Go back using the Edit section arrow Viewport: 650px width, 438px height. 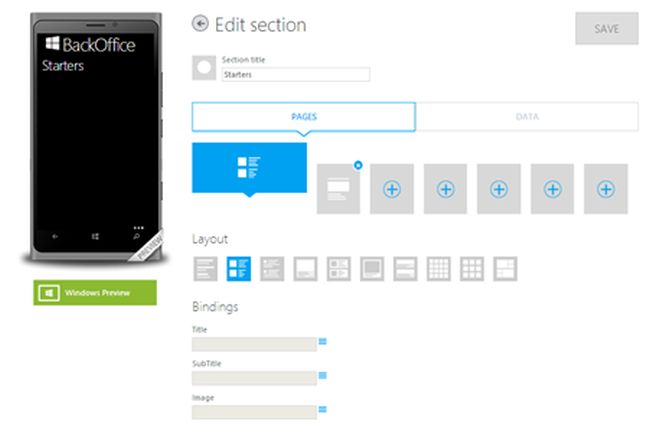[200, 24]
